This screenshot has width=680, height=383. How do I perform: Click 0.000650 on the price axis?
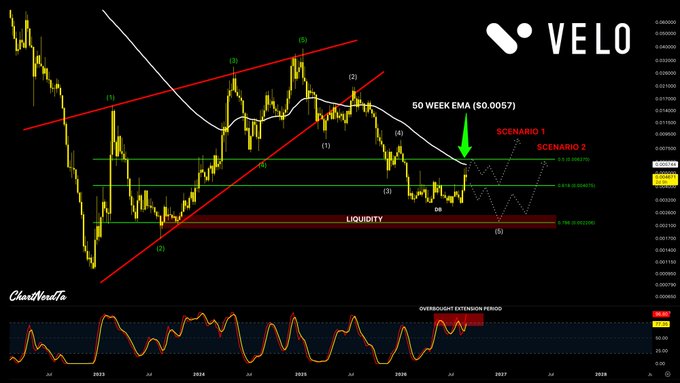click(x=665, y=297)
